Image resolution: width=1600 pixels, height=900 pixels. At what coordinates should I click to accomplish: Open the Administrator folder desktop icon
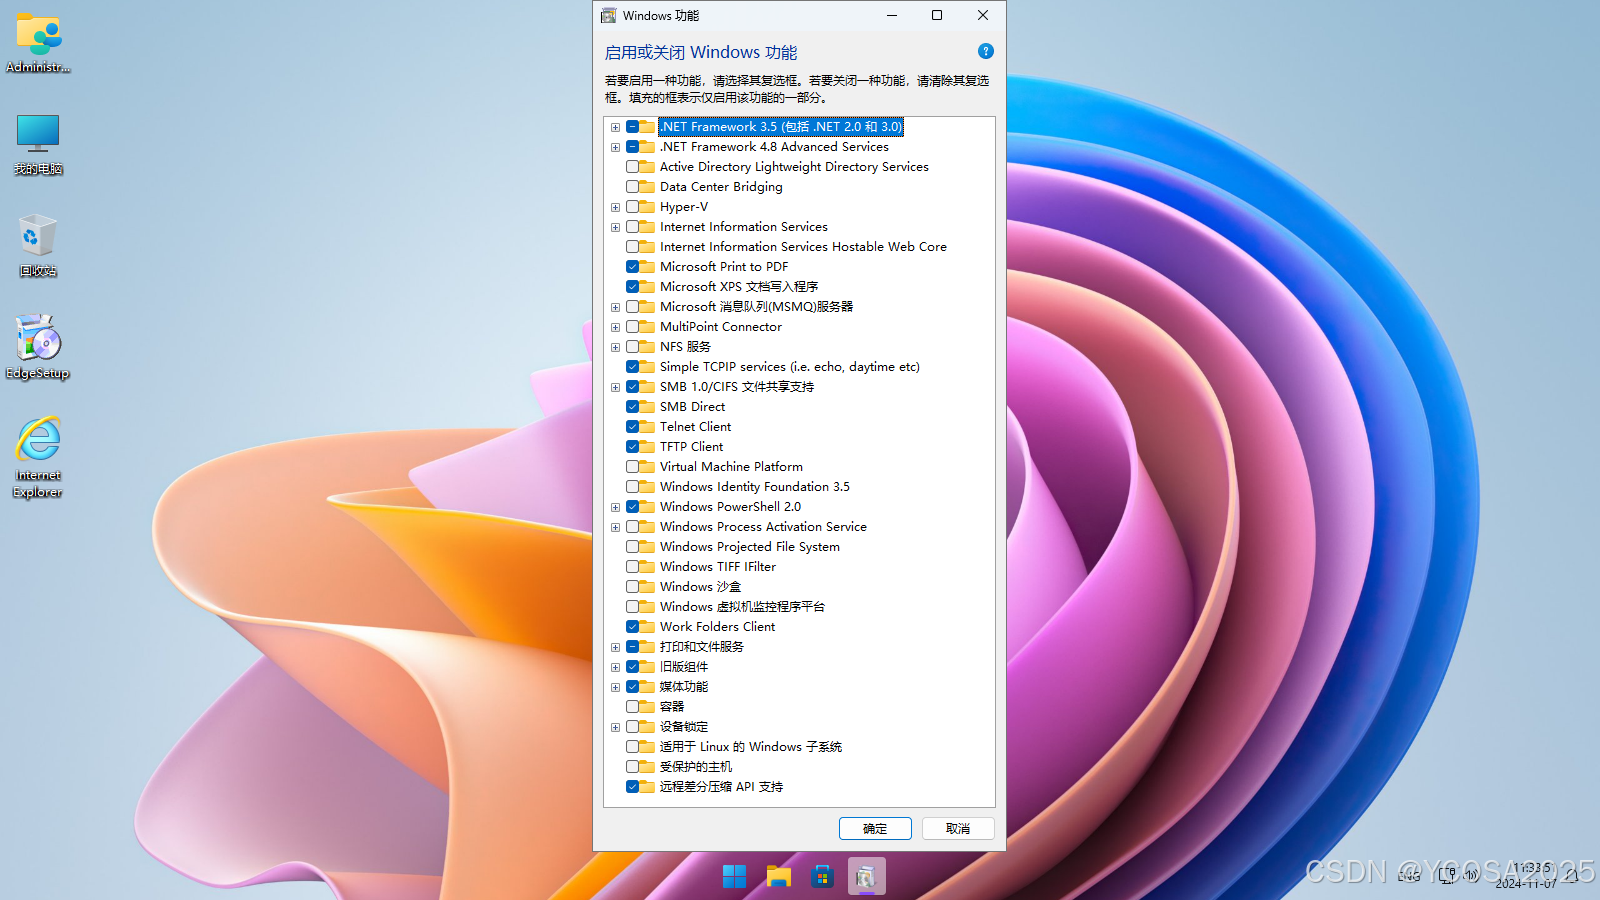point(38,43)
